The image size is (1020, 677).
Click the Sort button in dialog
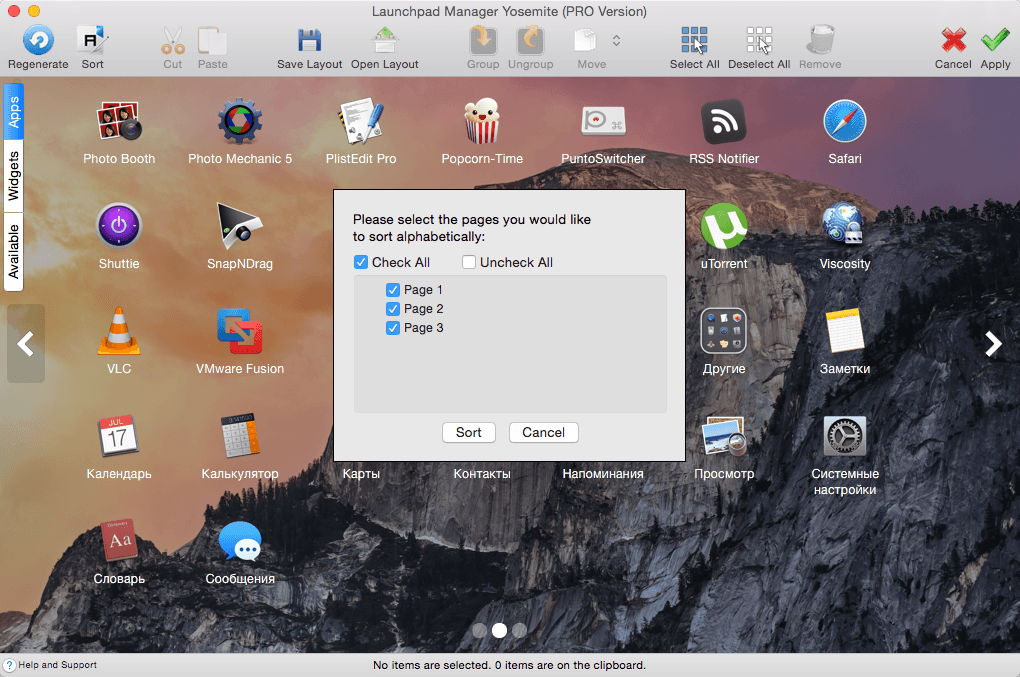469,432
